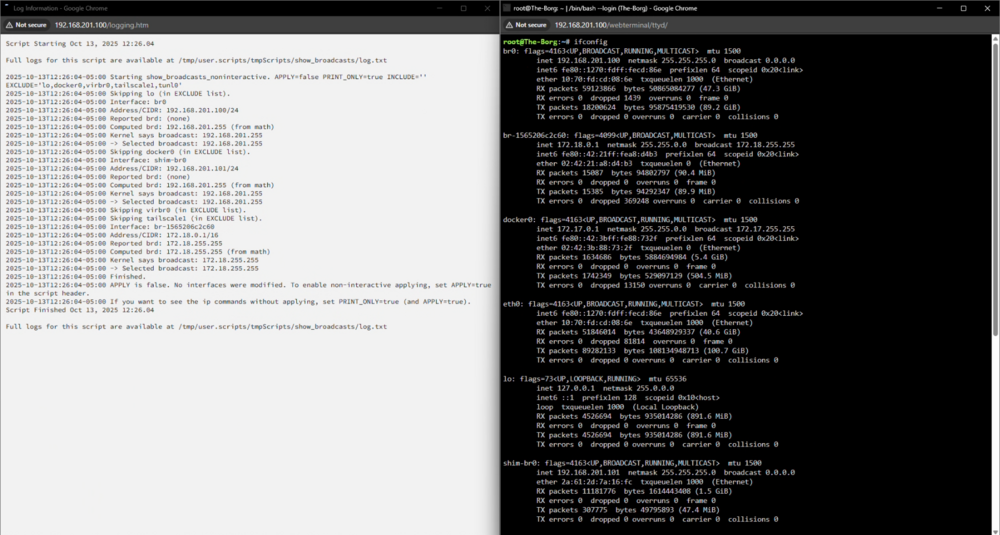This screenshot has width=1000, height=535.
Task: Click 'loop txqueuelen 1000 (Local Loopback)' line
Action: coord(617,406)
